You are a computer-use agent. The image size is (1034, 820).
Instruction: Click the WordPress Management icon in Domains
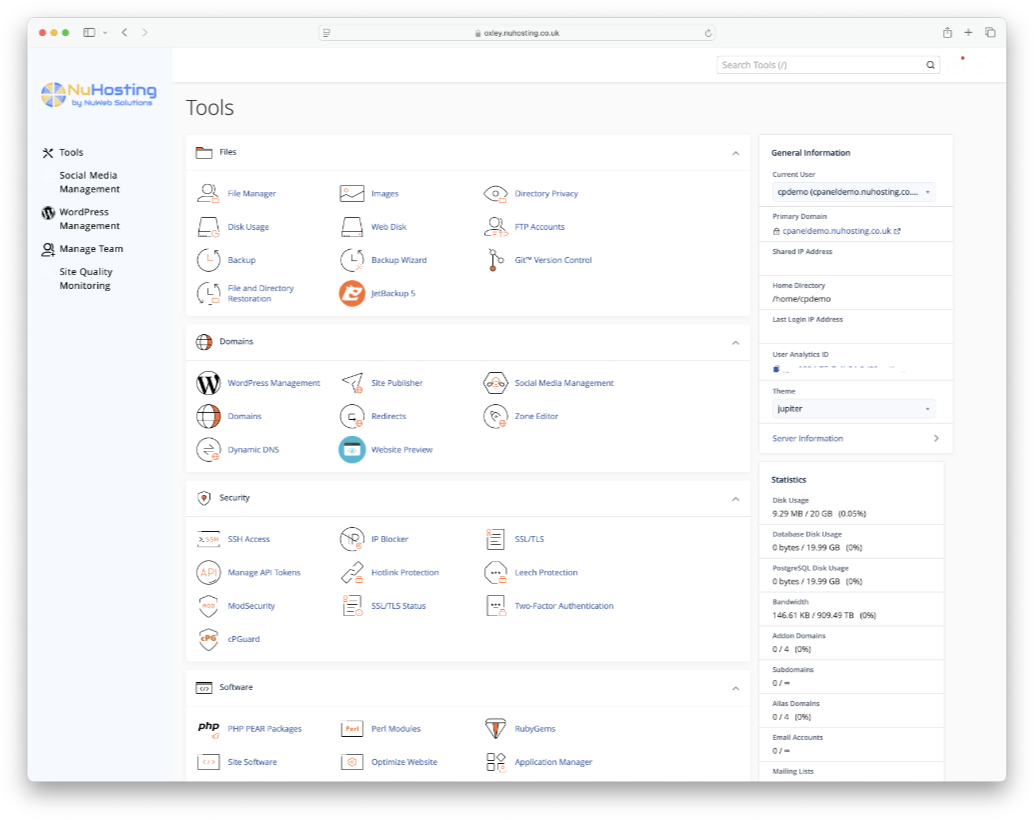(208, 383)
